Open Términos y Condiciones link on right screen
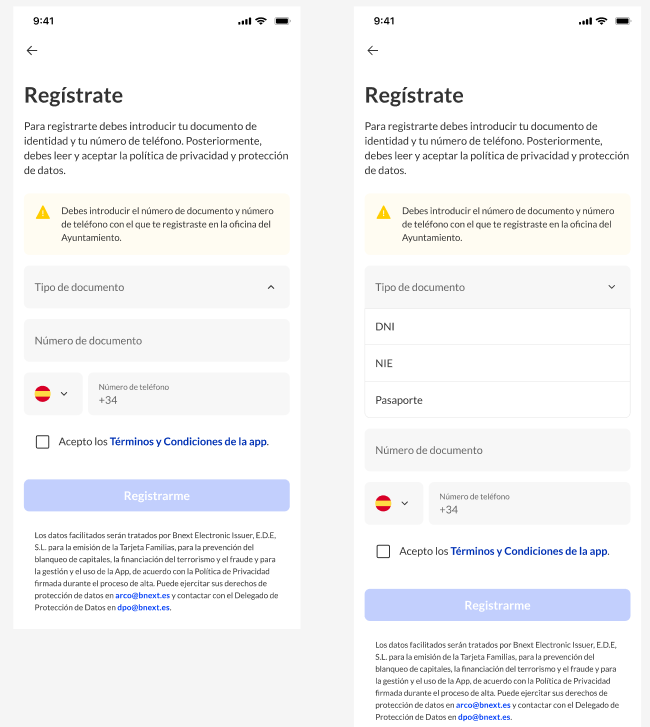Viewport: 650px width, 727px height. [529, 551]
